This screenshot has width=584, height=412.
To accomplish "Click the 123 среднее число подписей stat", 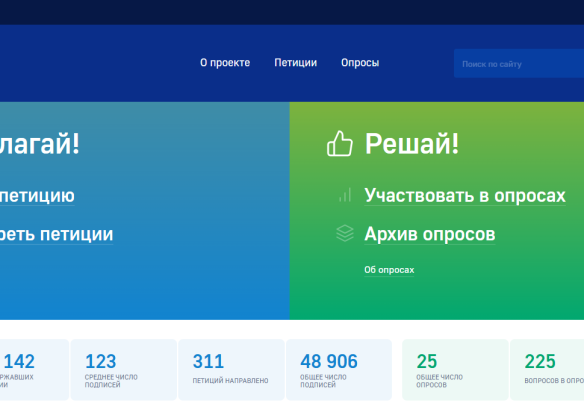I will coord(124,370).
